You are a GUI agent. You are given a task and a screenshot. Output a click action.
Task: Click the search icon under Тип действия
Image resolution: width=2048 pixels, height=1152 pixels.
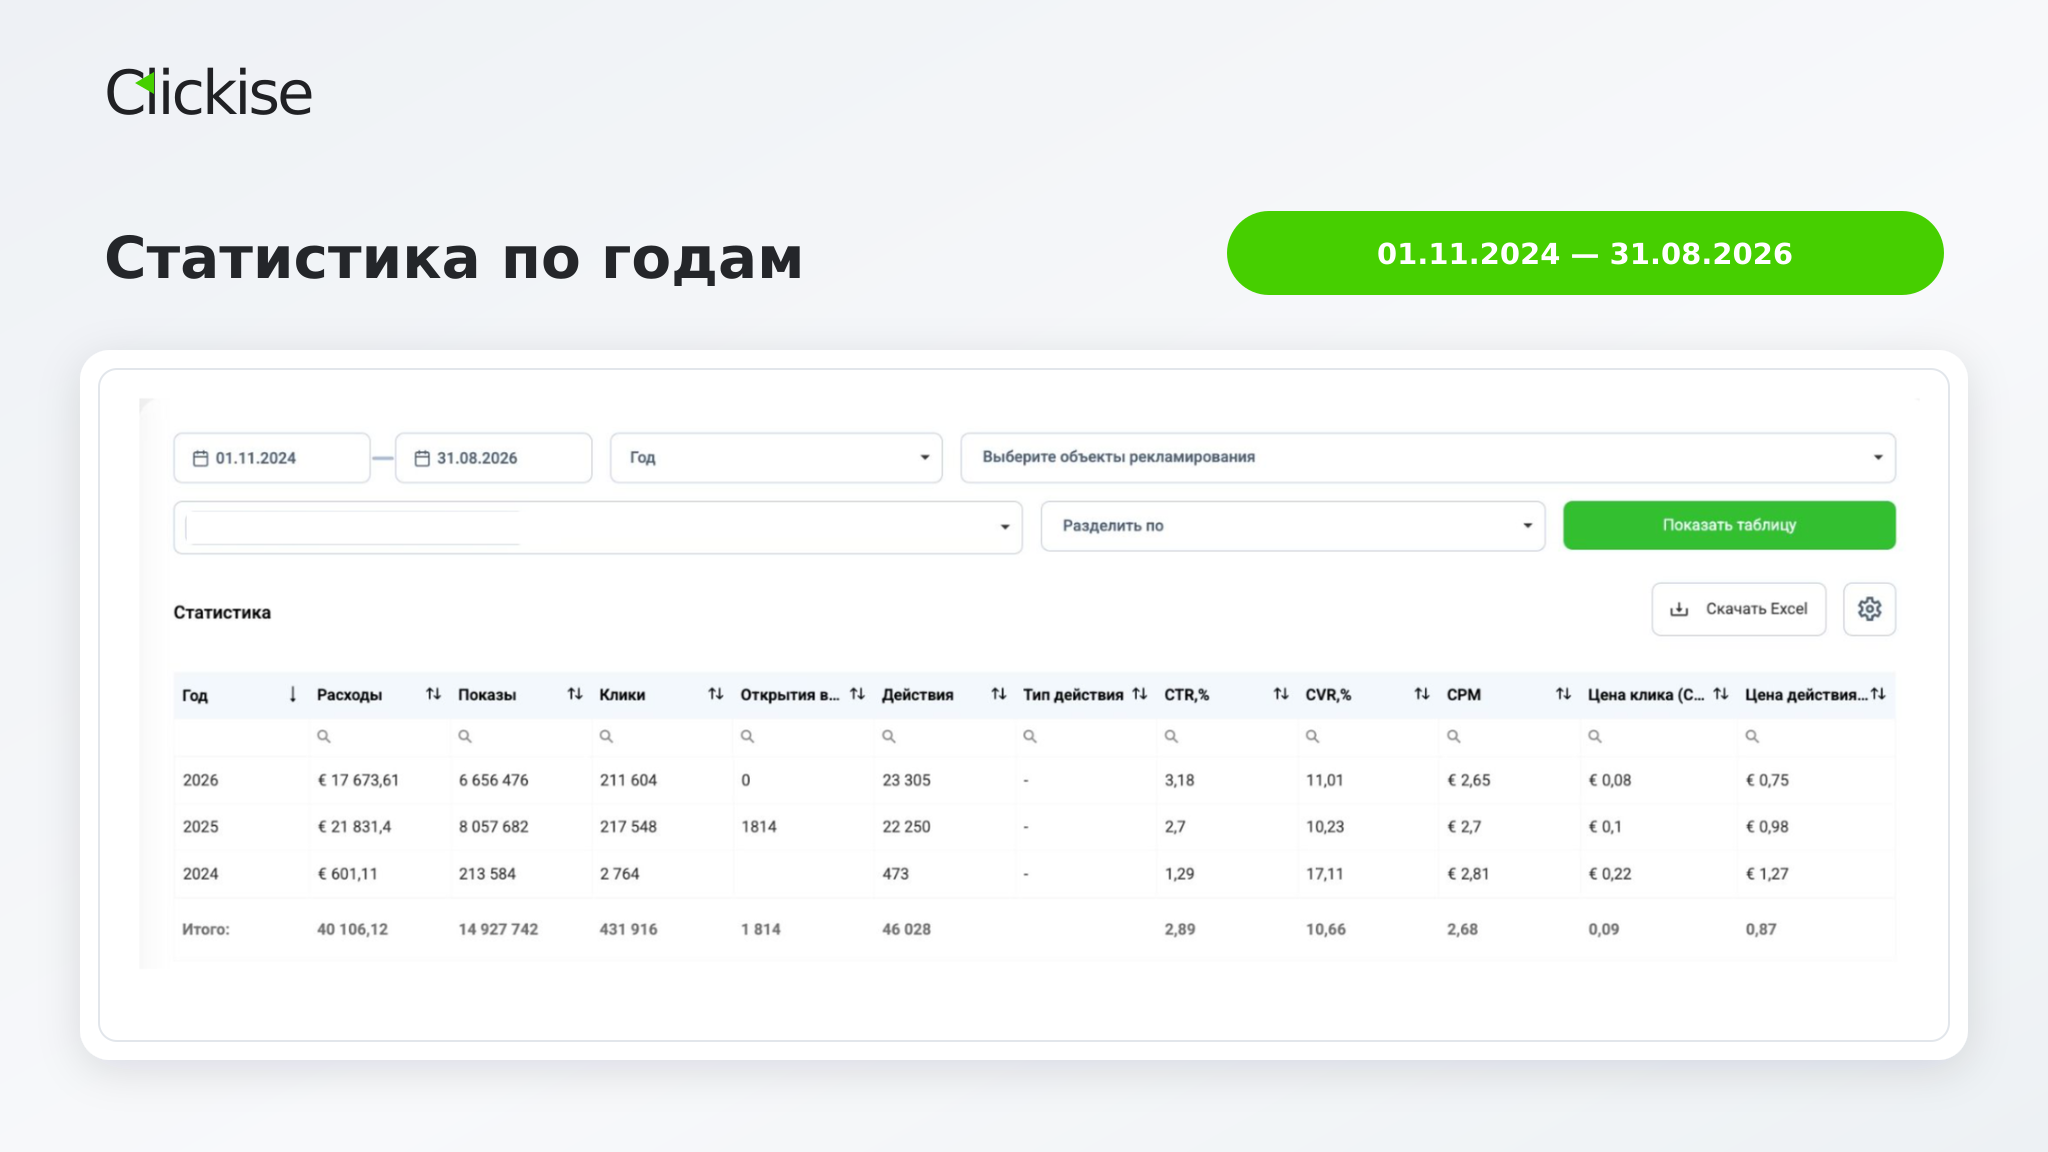point(1030,736)
